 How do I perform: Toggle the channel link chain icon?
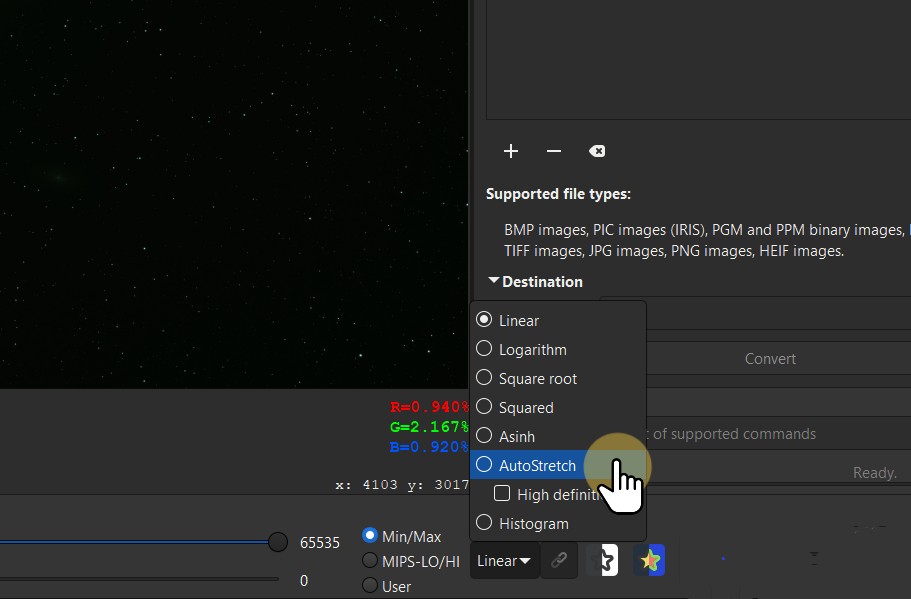[560, 561]
